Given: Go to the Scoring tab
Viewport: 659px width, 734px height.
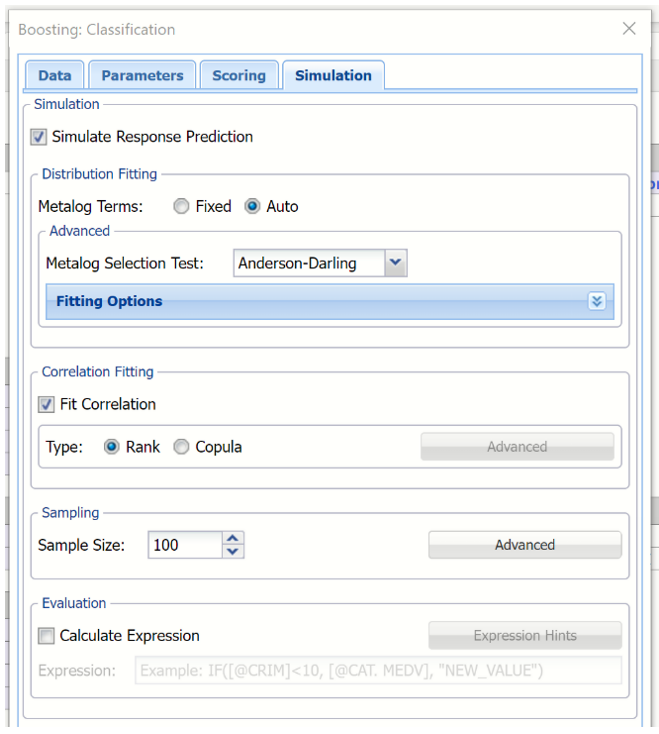Looking at the screenshot, I should (239, 76).
